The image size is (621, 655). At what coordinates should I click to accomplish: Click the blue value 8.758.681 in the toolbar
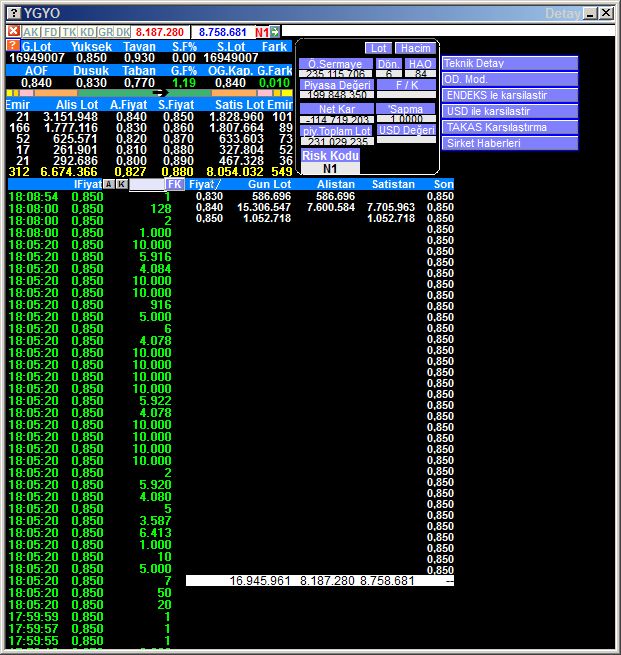click(223, 32)
